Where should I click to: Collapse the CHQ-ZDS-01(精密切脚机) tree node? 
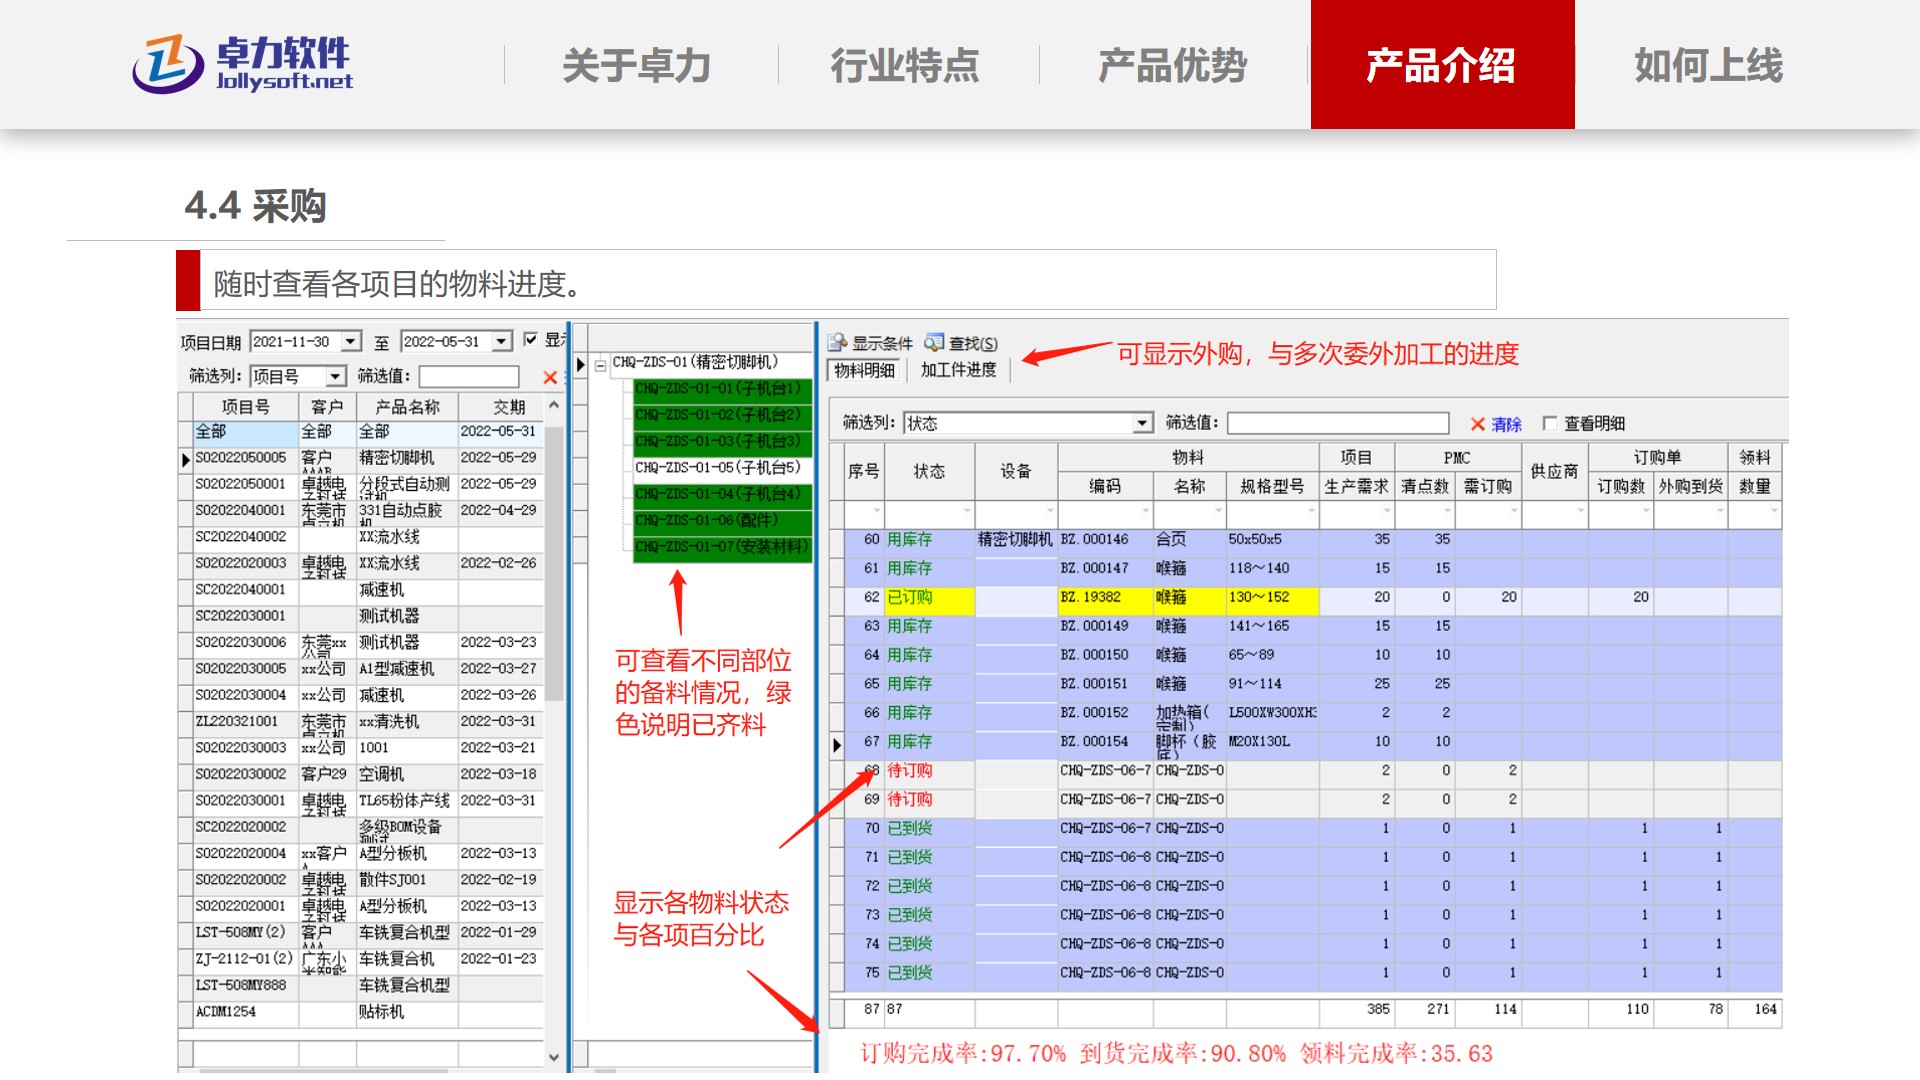(x=601, y=364)
